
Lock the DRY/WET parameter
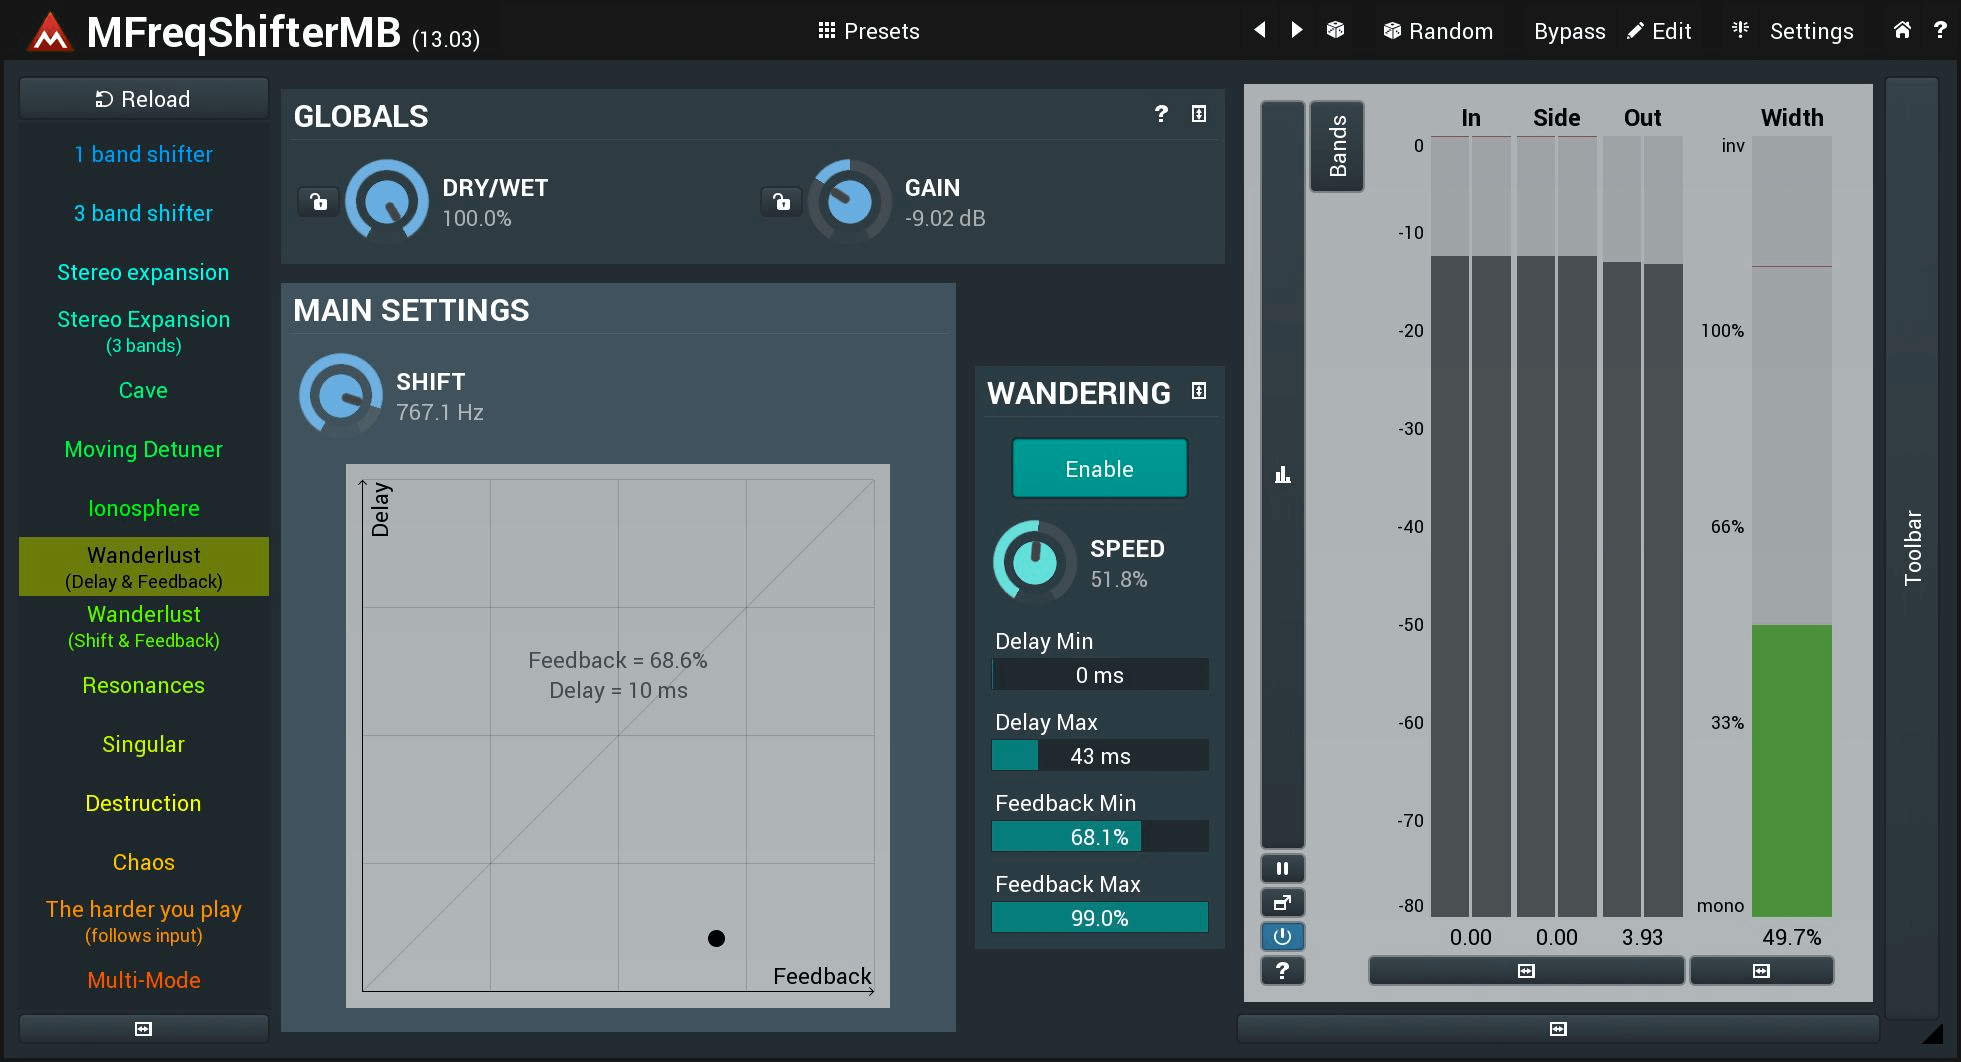pyautogui.click(x=317, y=201)
